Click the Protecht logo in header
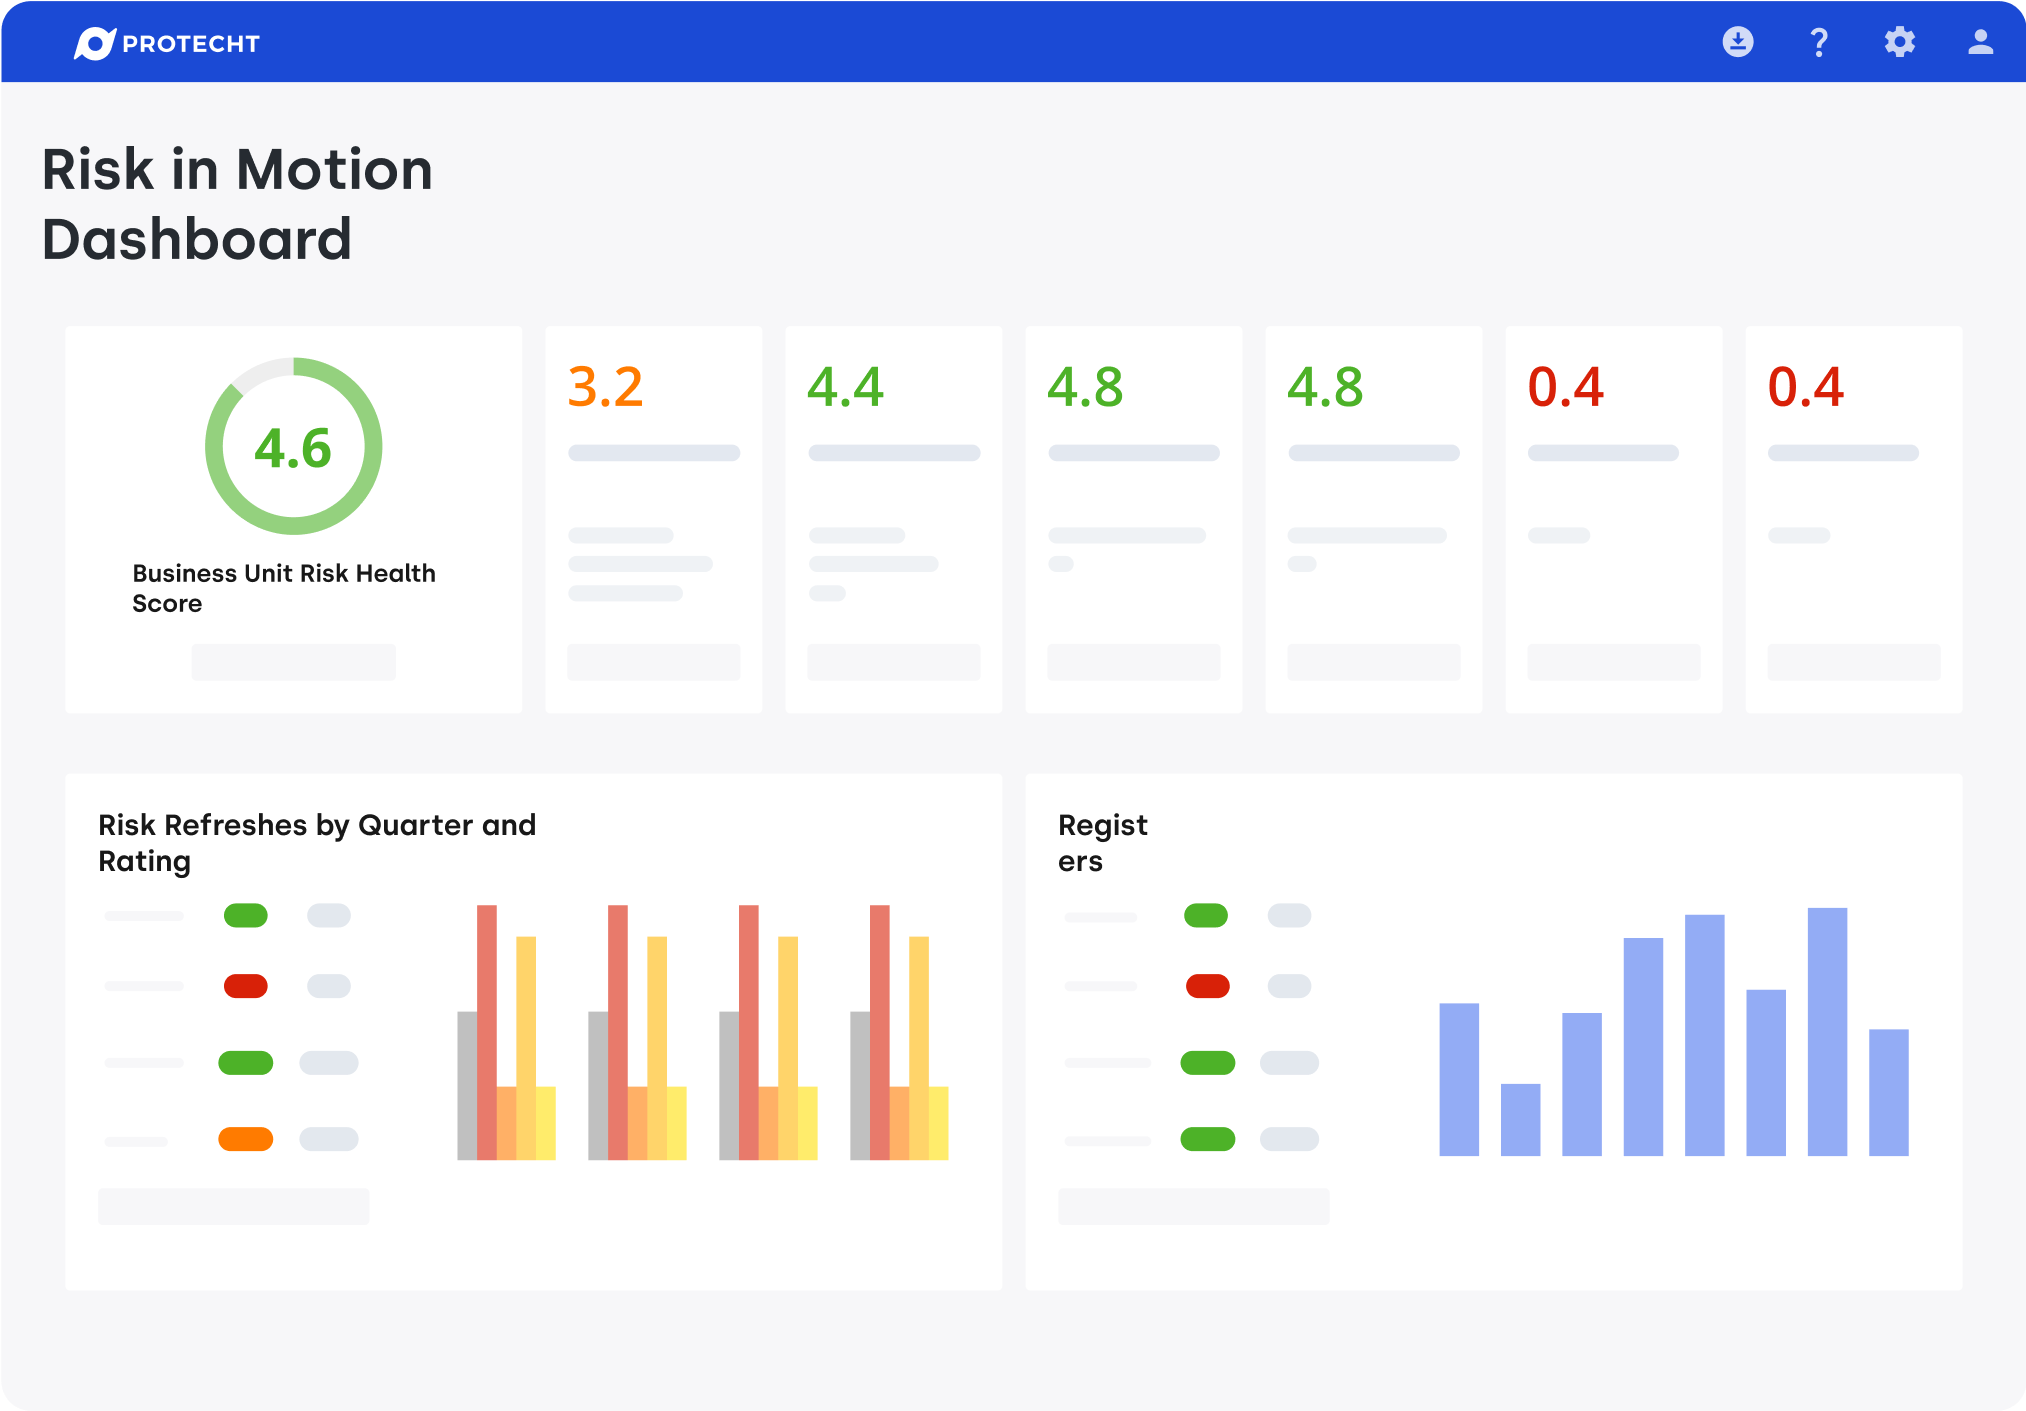This screenshot has width=2026, height=1411. (167, 43)
